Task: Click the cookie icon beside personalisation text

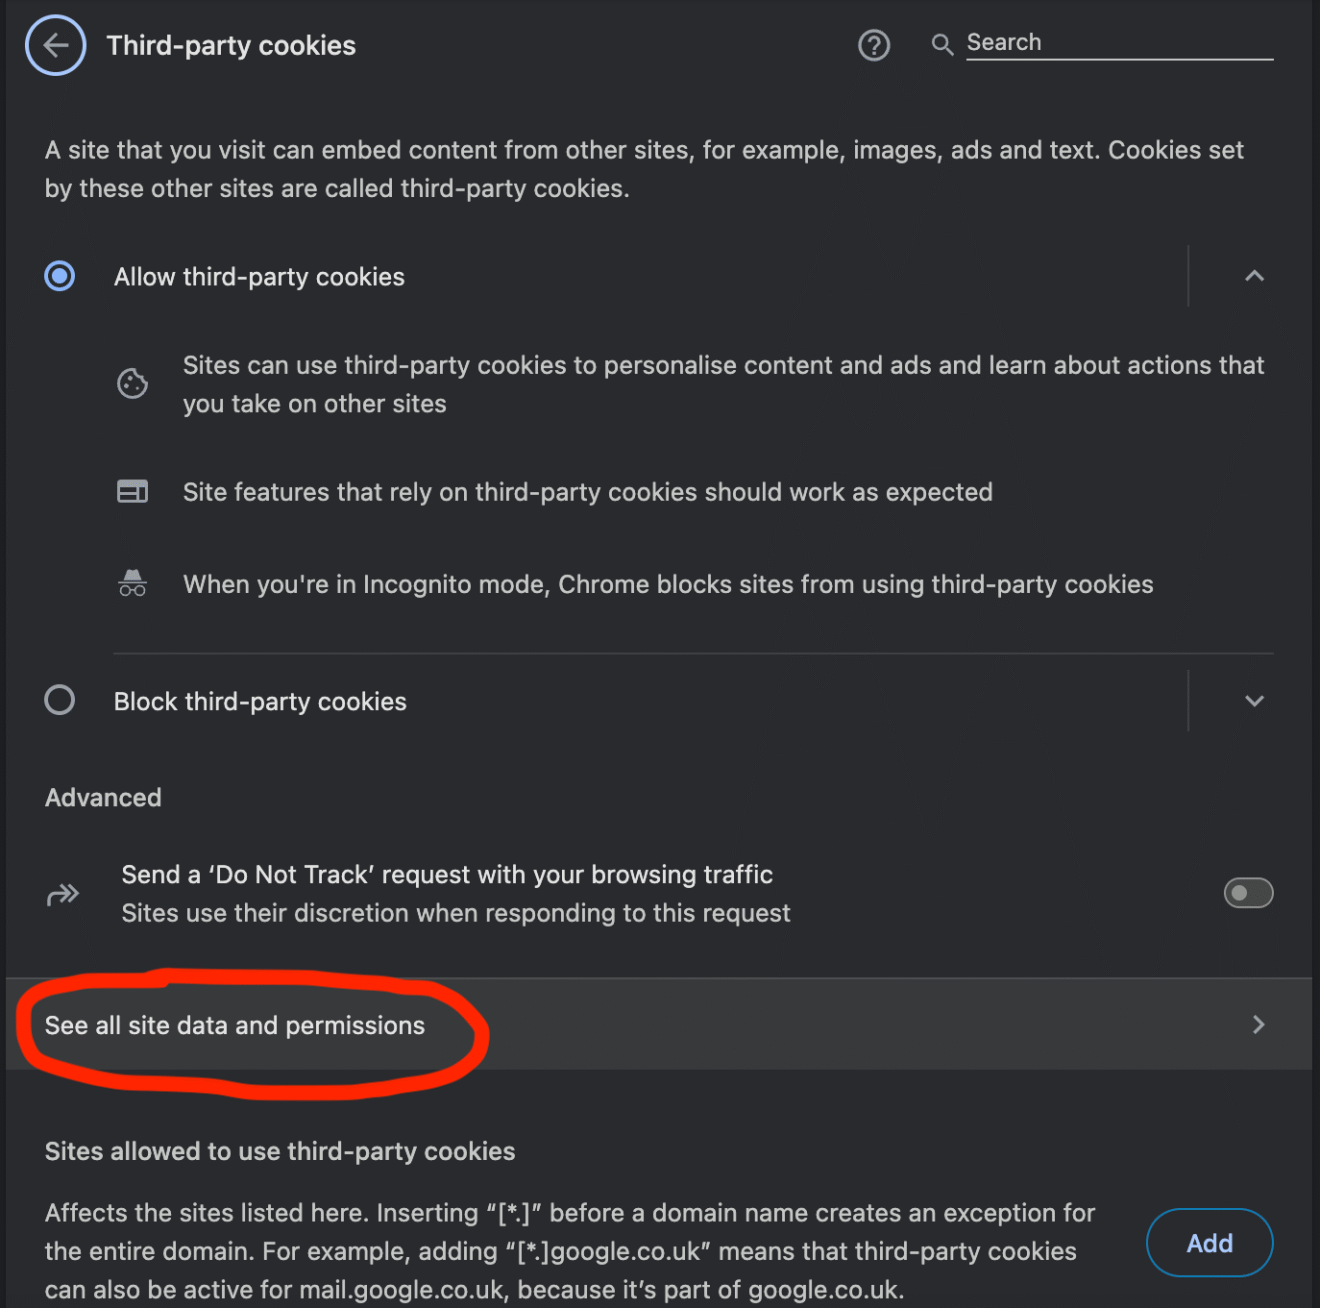Action: click(132, 384)
